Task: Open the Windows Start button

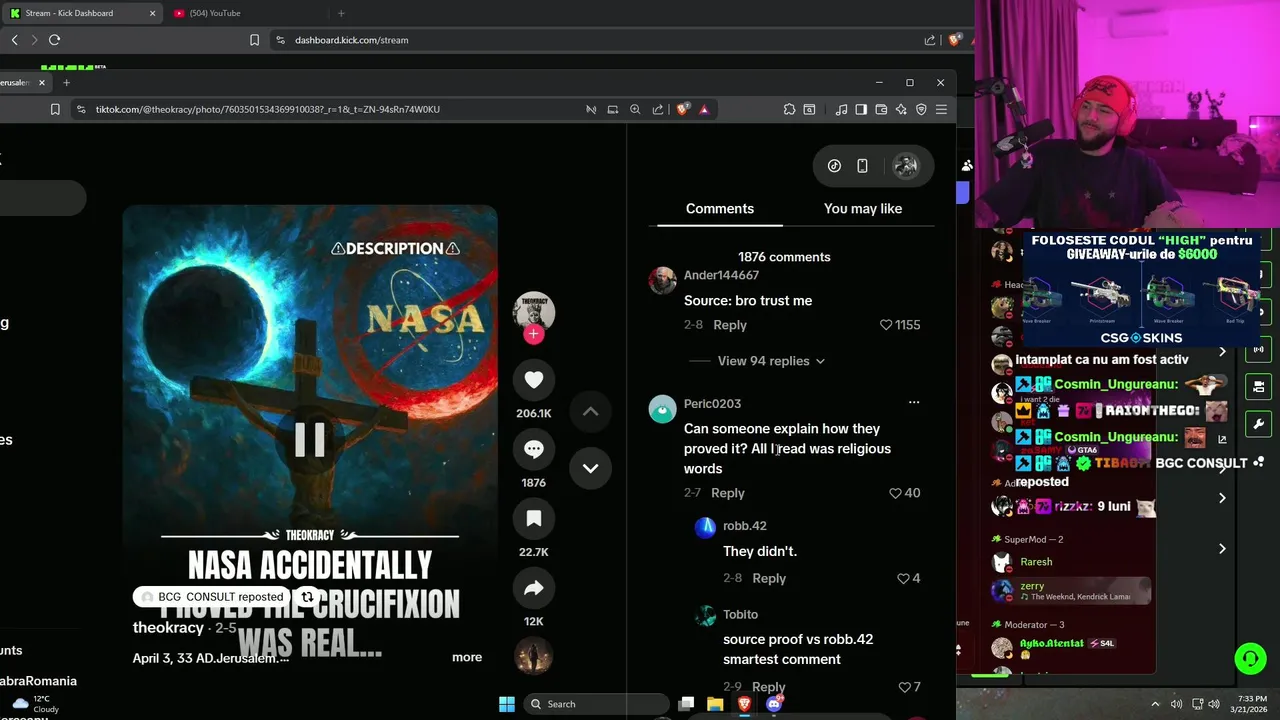Action: [507, 704]
